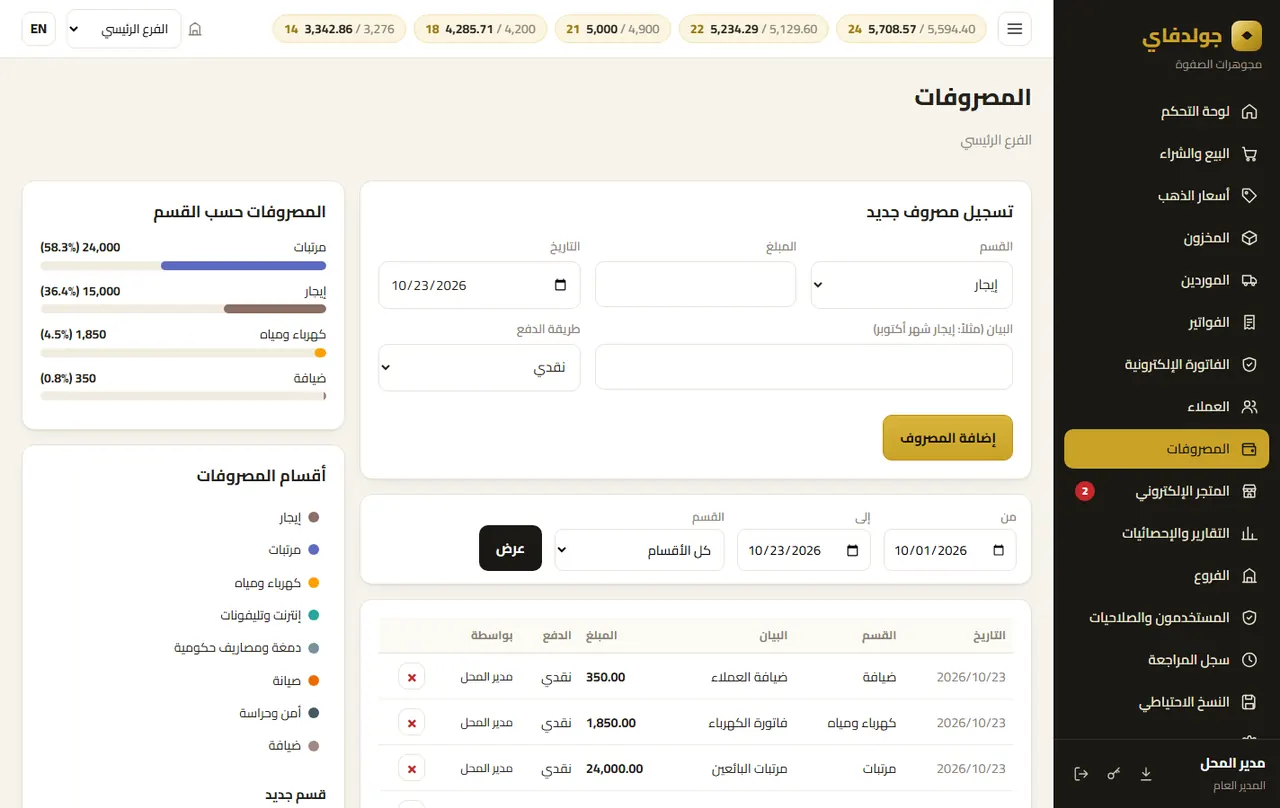
Task: Click the كهرباء ومياه 1,850 bar row
Action: (x=183, y=342)
